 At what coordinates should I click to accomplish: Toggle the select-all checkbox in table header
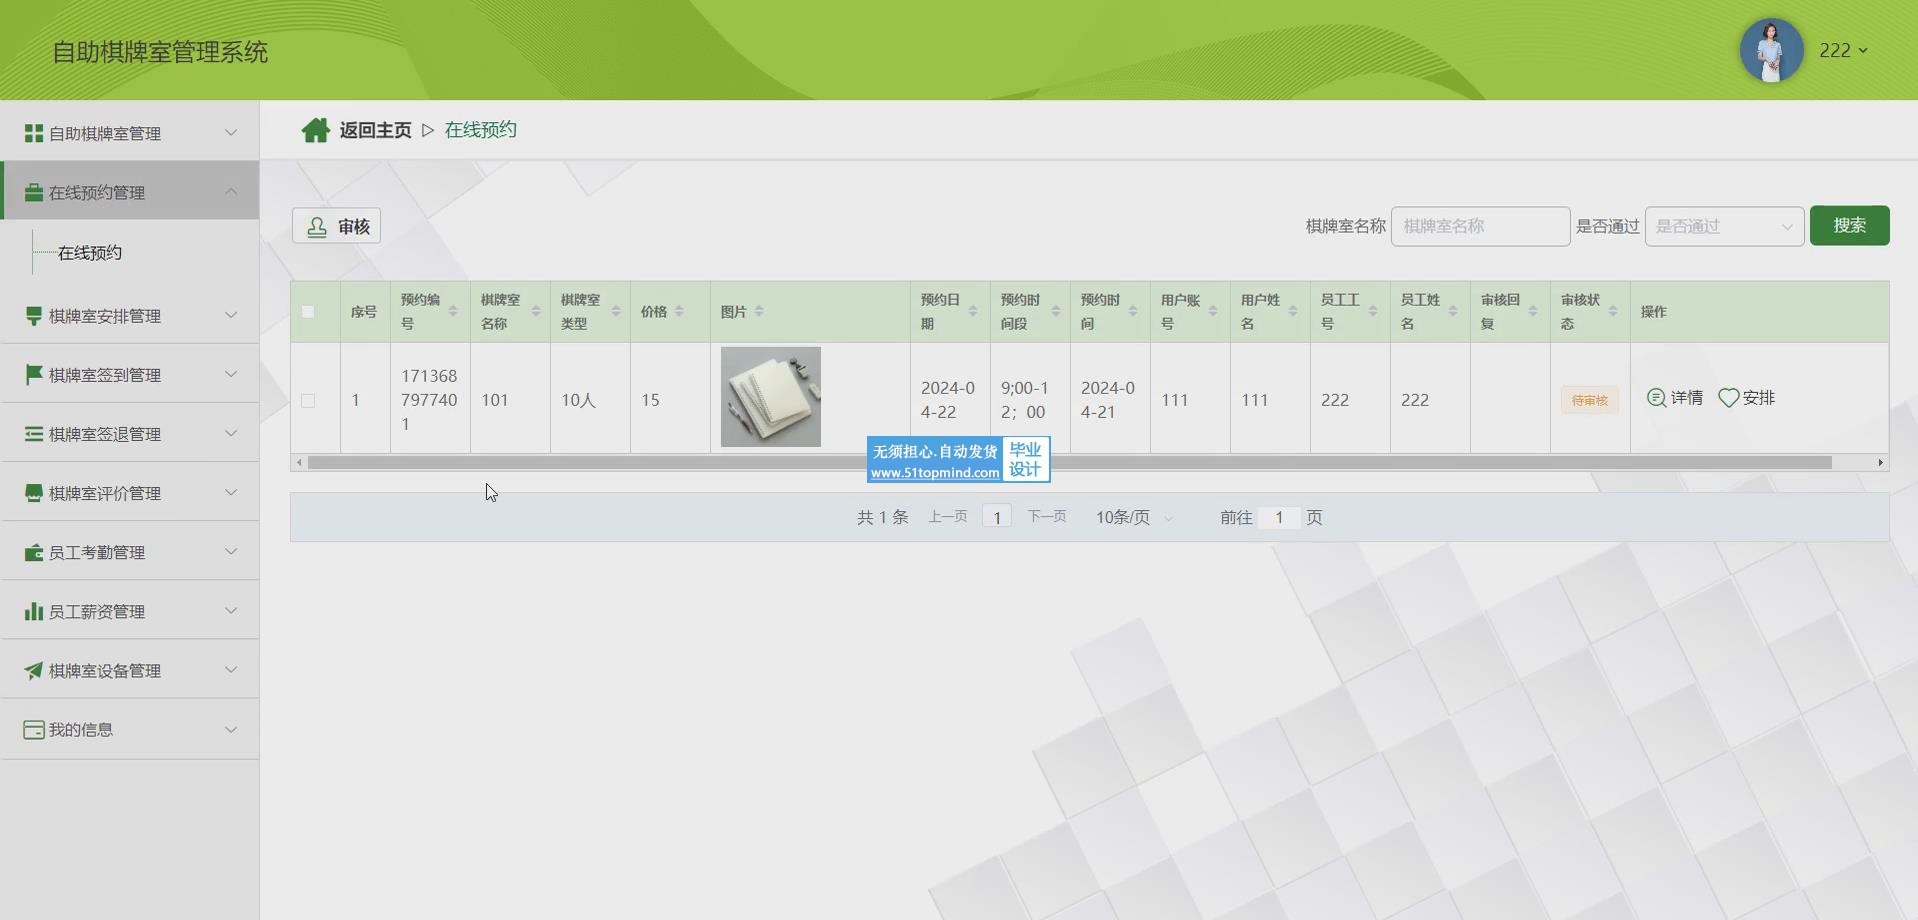tap(308, 312)
